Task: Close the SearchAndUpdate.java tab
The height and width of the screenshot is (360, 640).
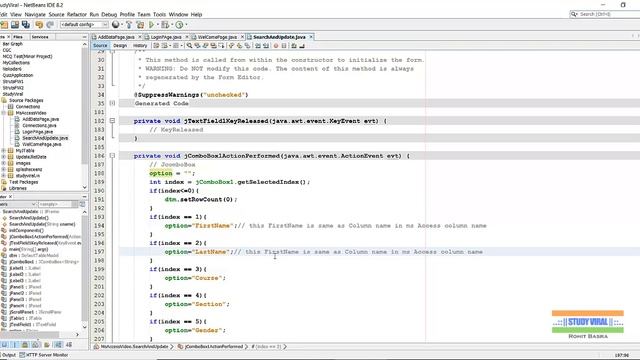Action: (311, 37)
